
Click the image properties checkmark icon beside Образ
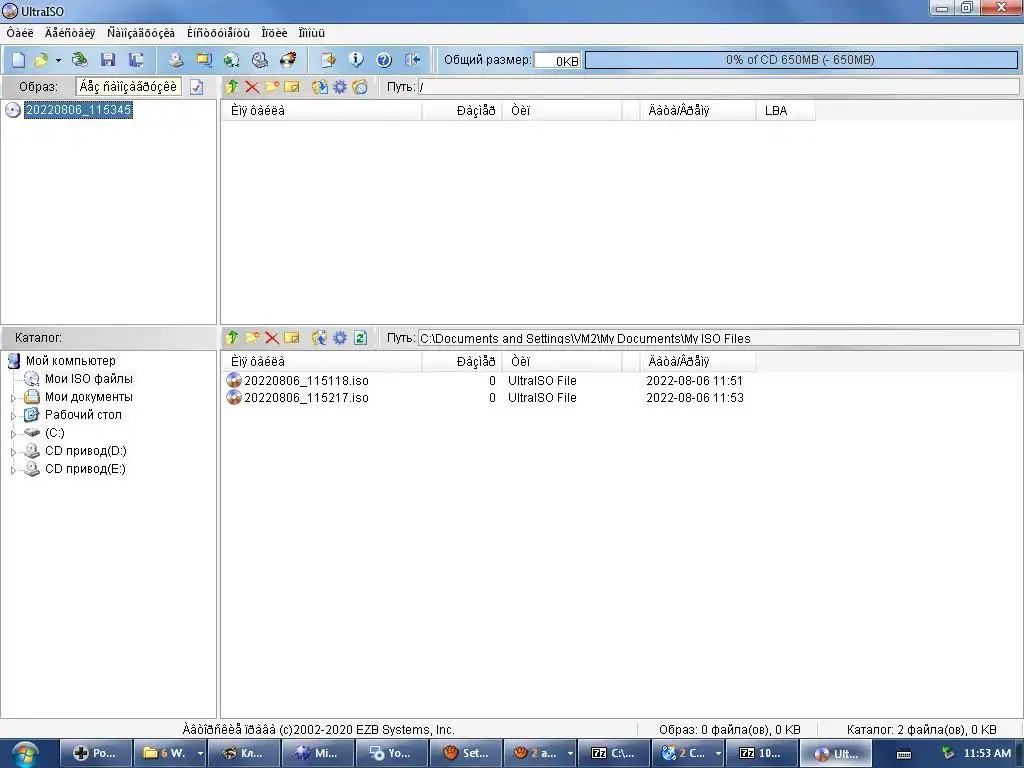[197, 87]
